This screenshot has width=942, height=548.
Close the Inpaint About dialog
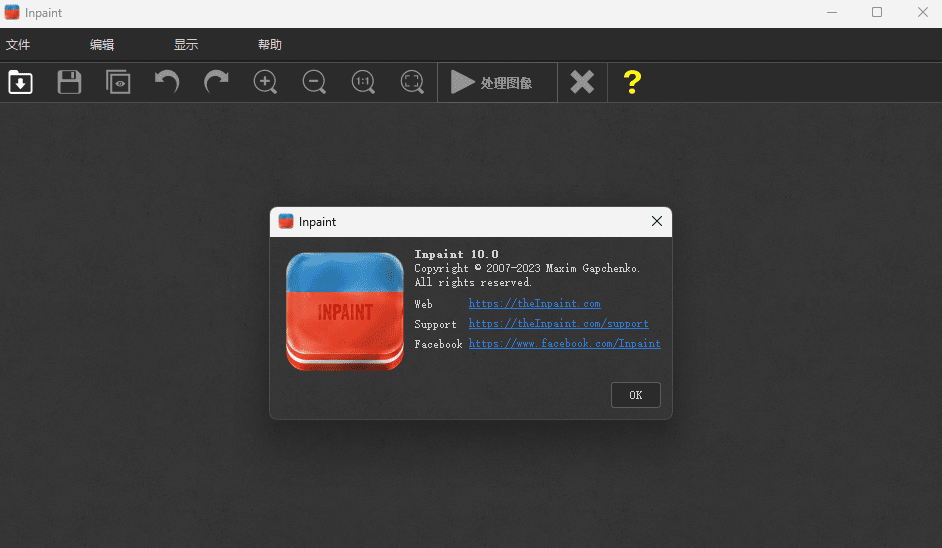[x=656, y=221]
